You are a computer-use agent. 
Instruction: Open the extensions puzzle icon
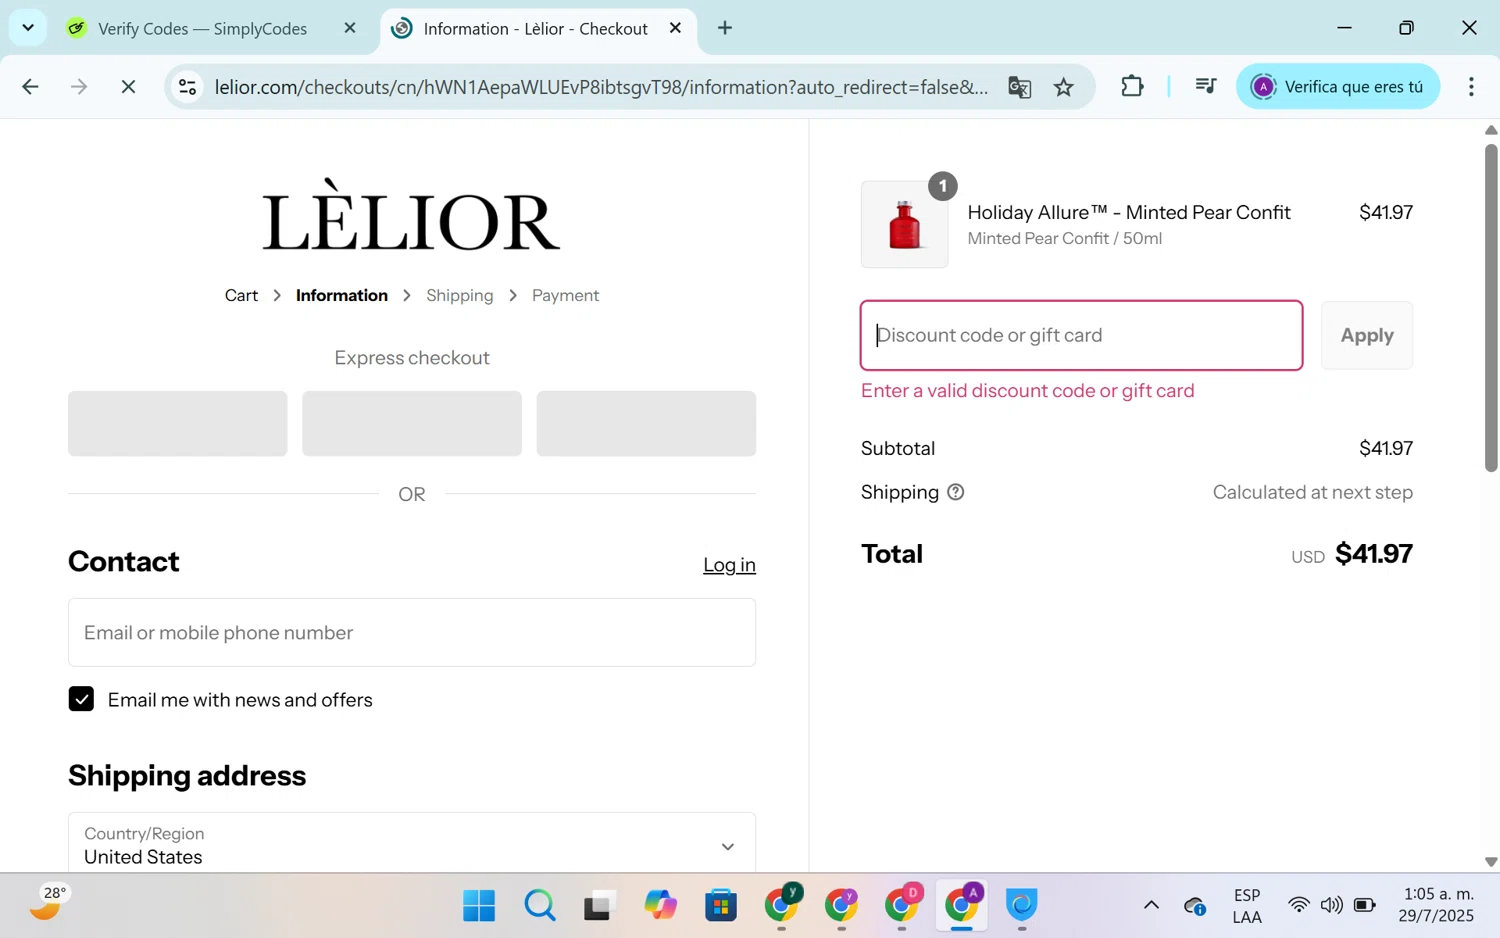1132,86
